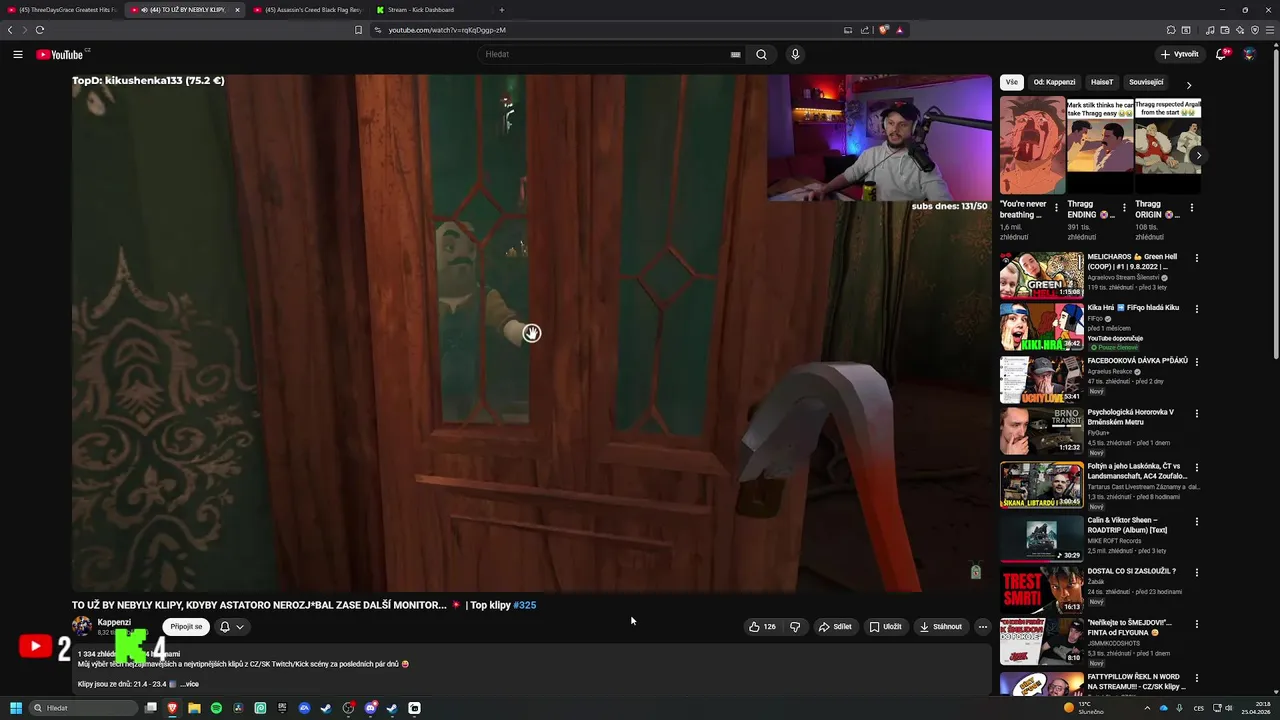Open the browser extensions puzzle icon
The width and height of the screenshot is (1280, 720).
pyautogui.click(x=1171, y=30)
